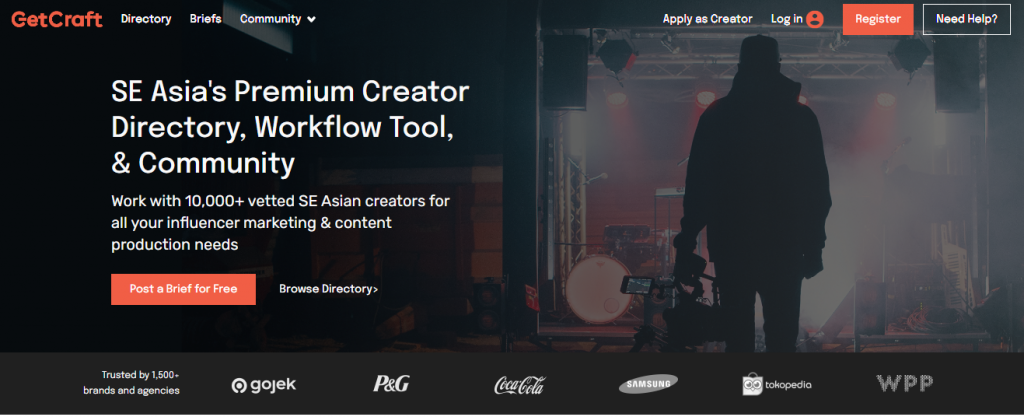Click the P&G brand logo
Image resolution: width=1024 pixels, height=417 pixels.
pyautogui.click(x=391, y=384)
